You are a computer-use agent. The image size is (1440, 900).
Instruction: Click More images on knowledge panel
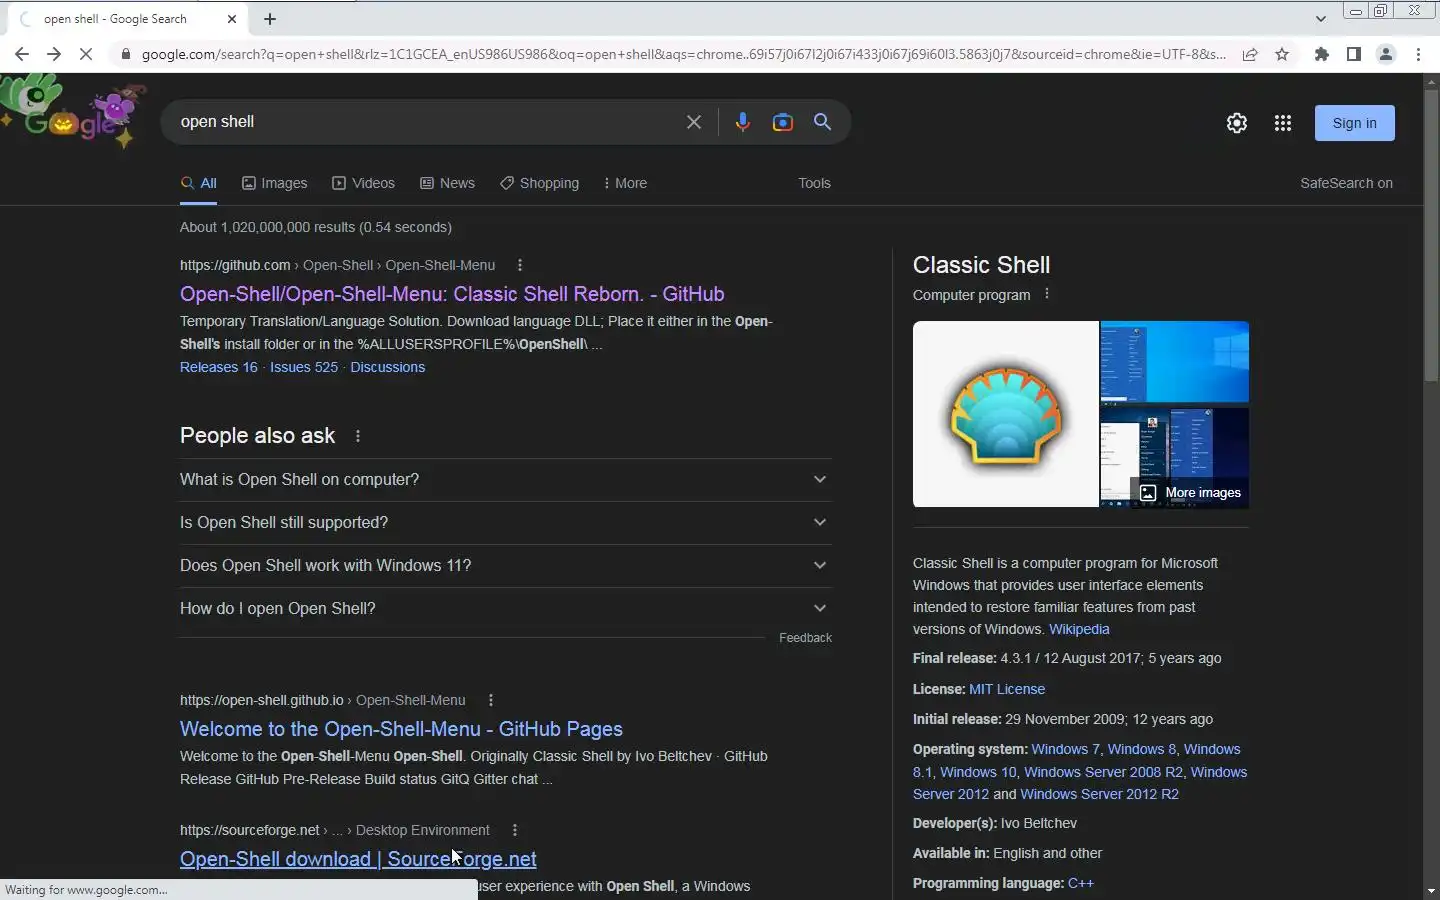pyautogui.click(x=1192, y=493)
